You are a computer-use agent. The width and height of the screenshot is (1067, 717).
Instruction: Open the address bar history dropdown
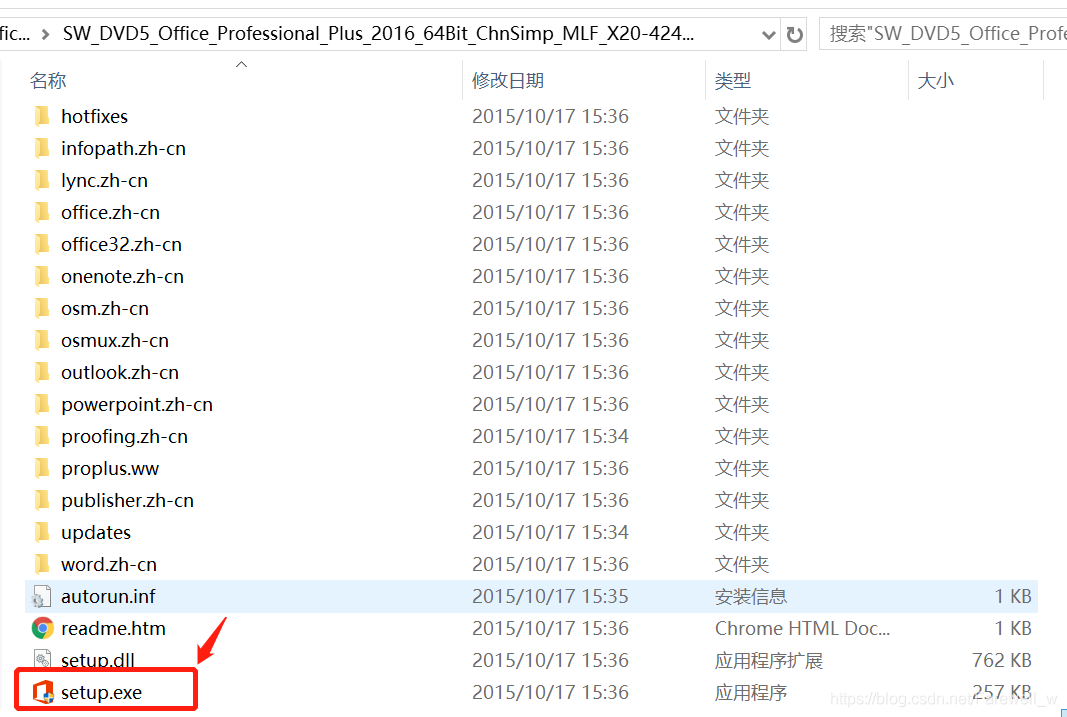769,35
